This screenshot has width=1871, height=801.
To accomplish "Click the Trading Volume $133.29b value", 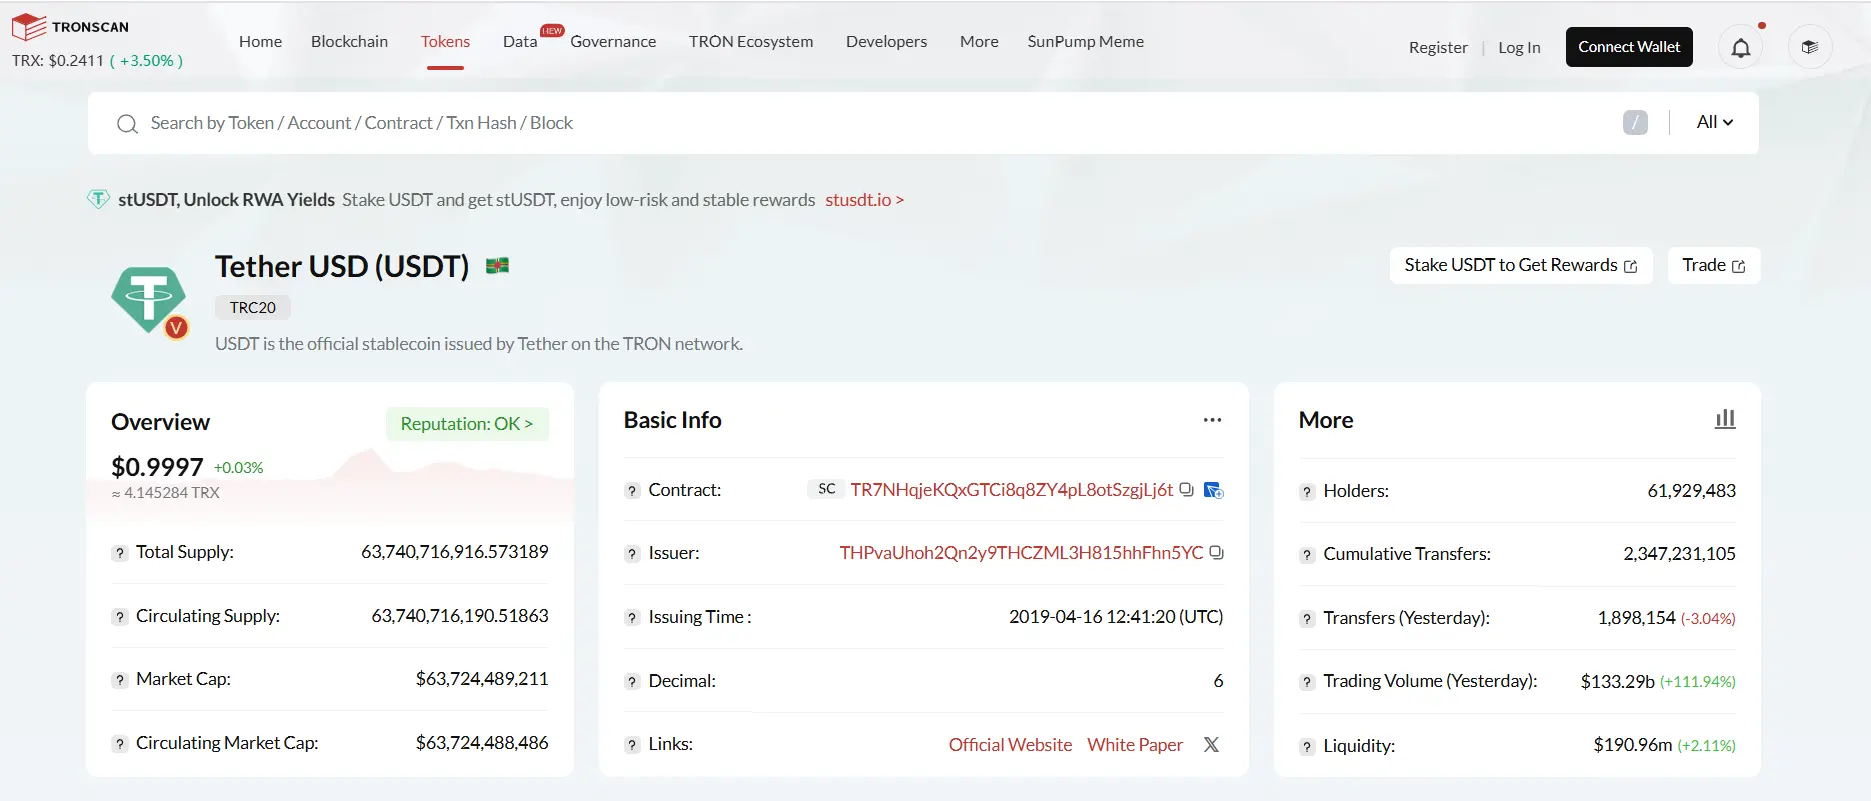I will (1617, 681).
